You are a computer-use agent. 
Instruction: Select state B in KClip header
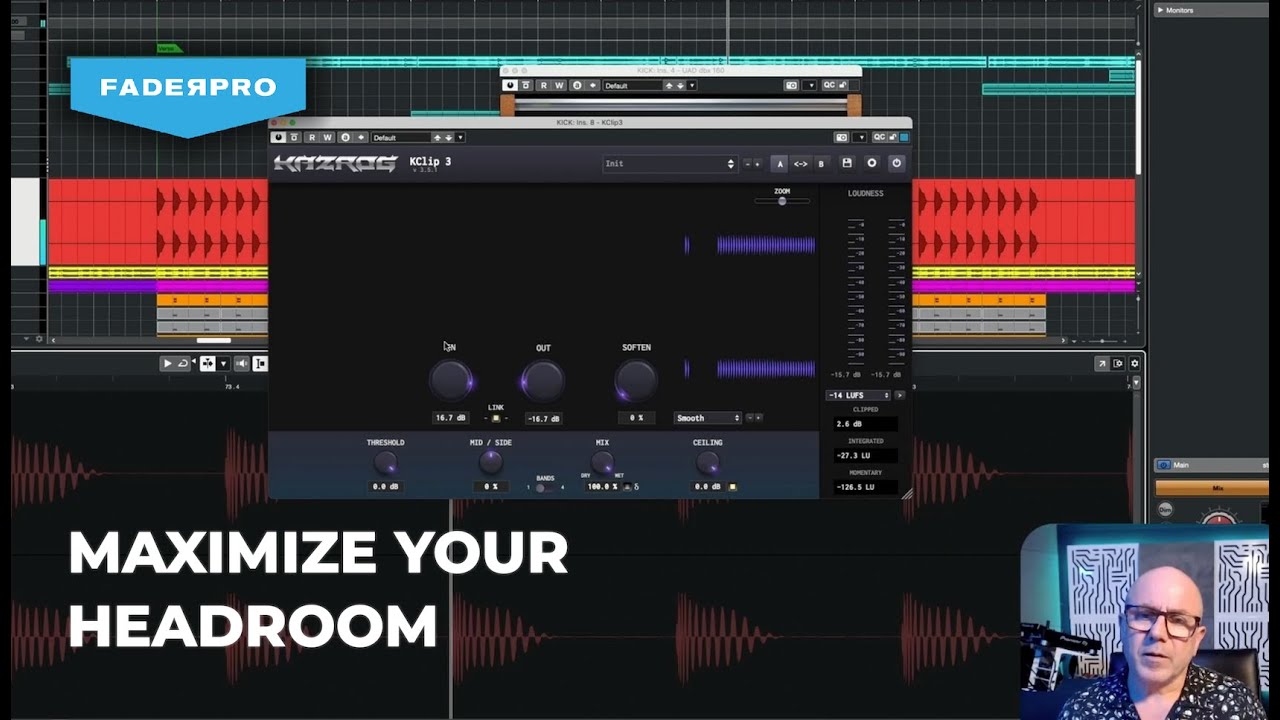tap(821, 164)
